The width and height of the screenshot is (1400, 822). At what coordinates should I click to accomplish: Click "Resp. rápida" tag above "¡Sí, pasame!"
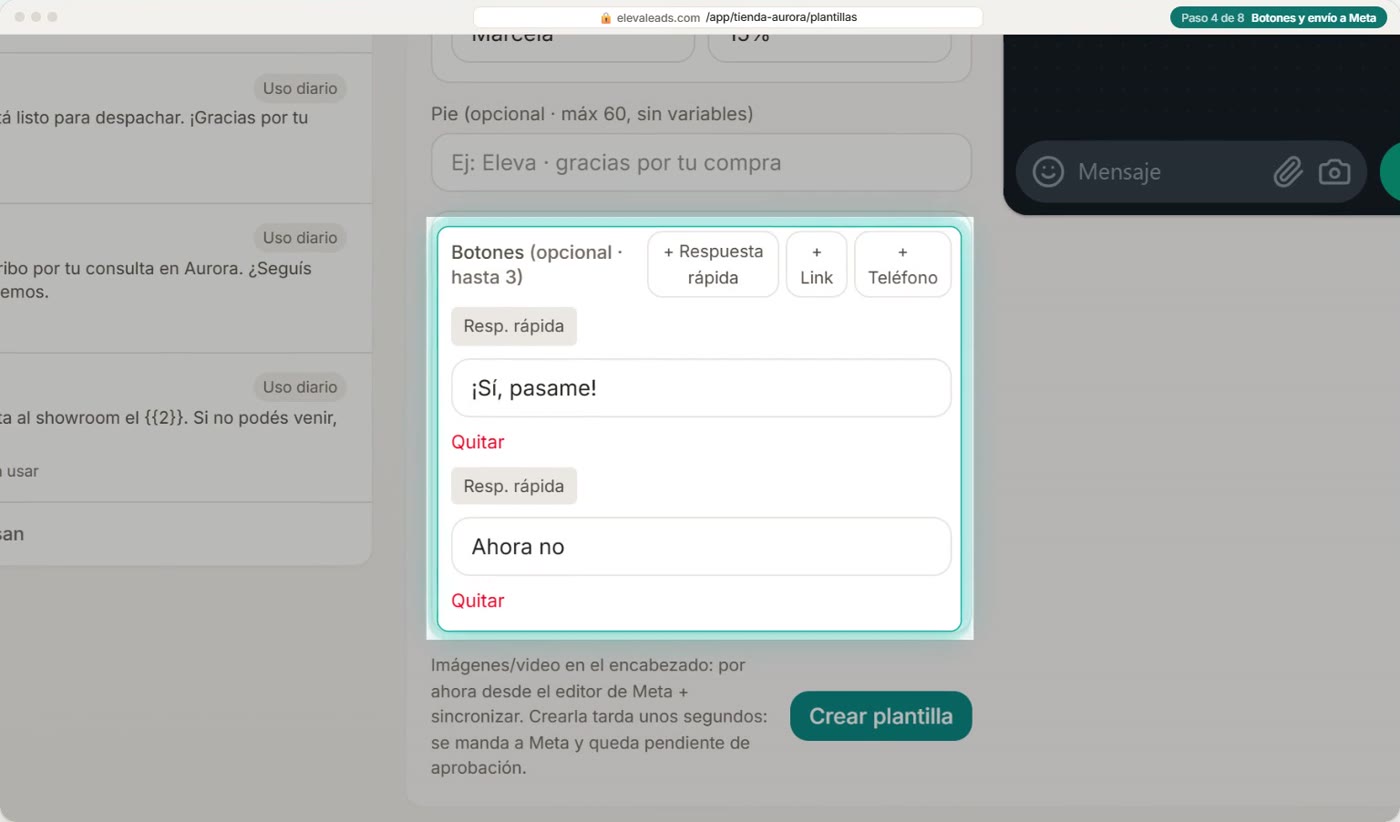(x=514, y=326)
